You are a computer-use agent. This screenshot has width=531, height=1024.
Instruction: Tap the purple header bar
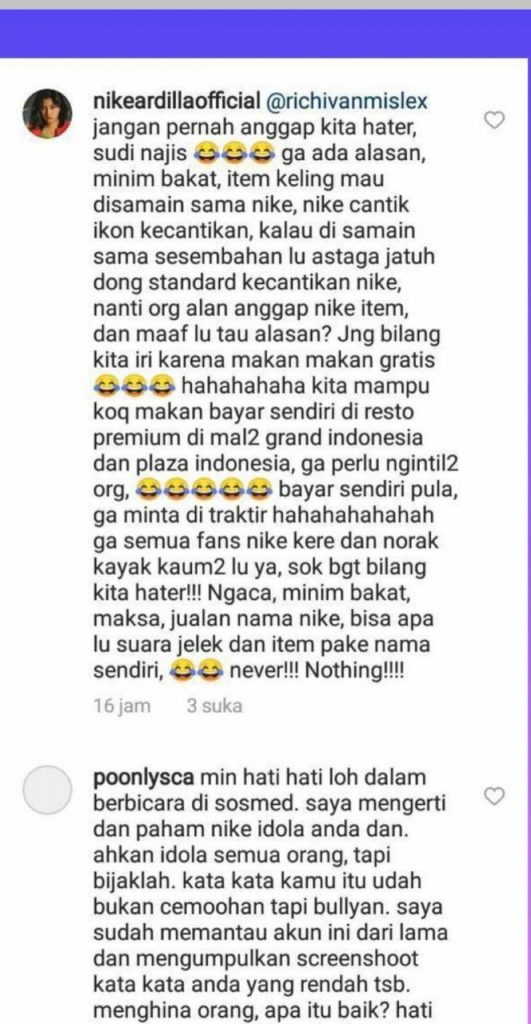pos(265,34)
